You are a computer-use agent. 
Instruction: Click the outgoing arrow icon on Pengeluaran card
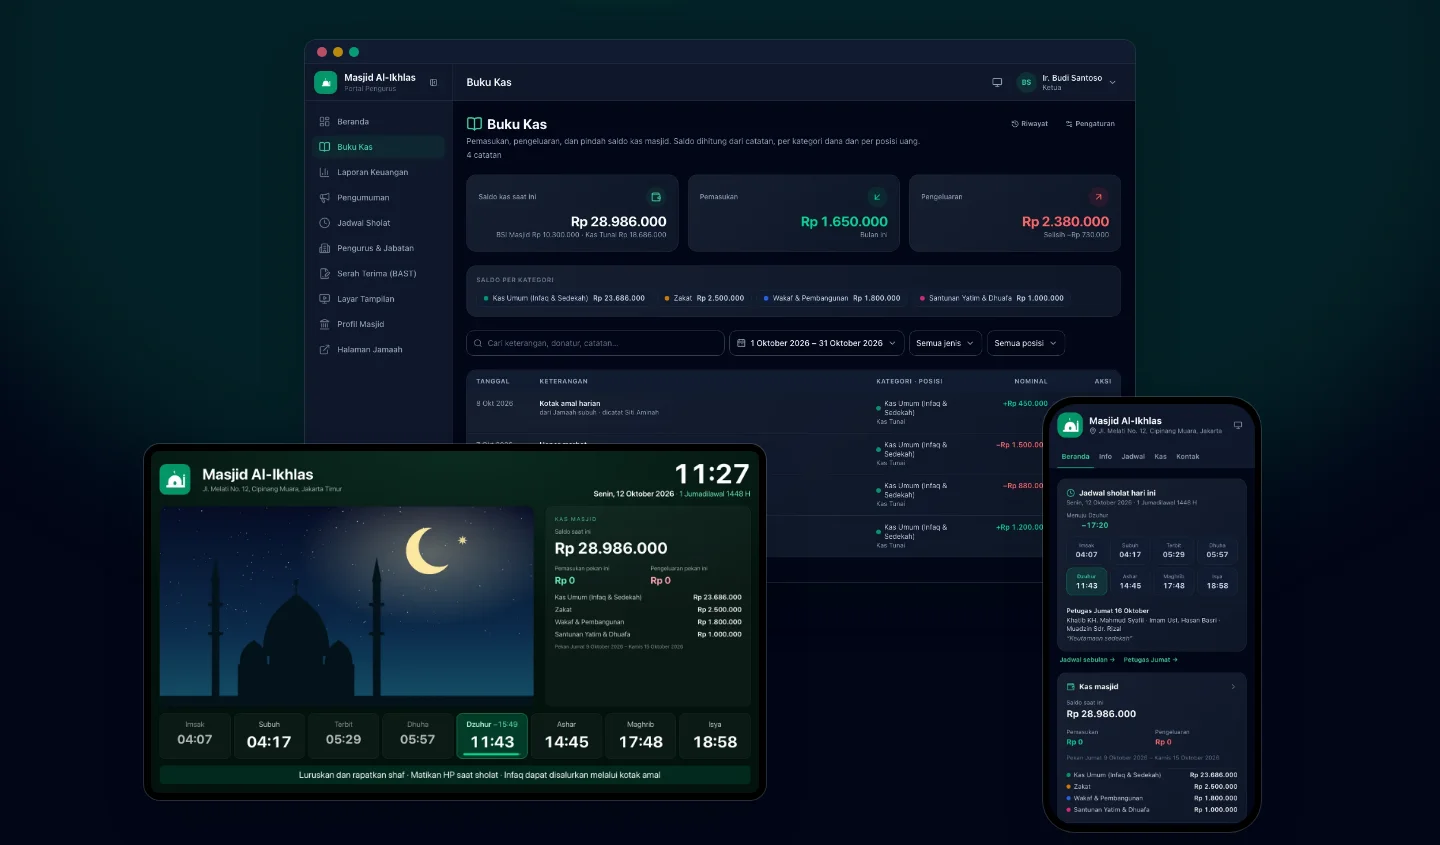point(1098,197)
